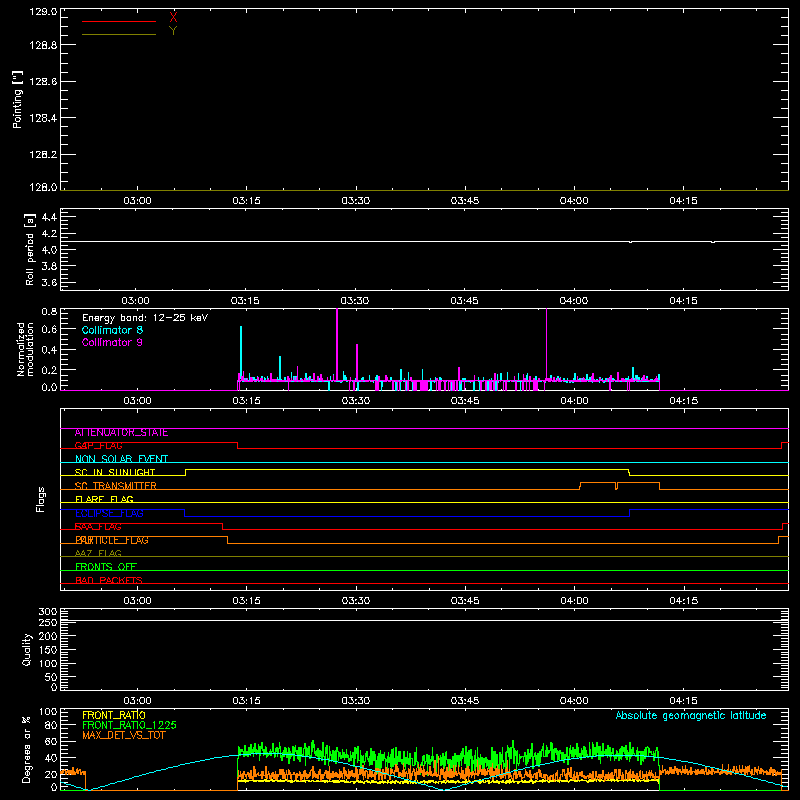The width and height of the screenshot is (800, 800).
Task: Select the magenta Collimator 9 legend
Action: 112,342
